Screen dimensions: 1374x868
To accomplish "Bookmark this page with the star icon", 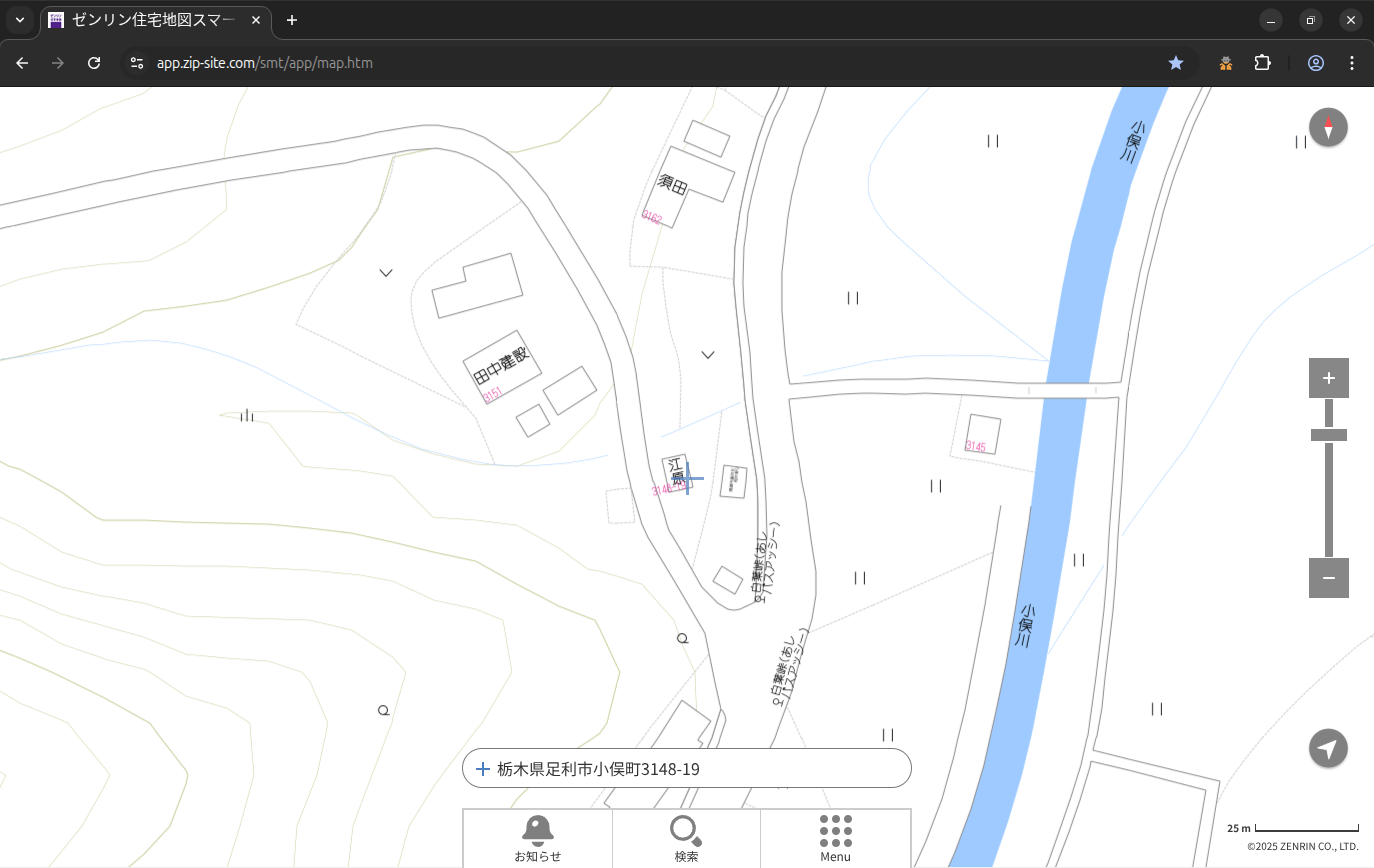I will click(1176, 63).
